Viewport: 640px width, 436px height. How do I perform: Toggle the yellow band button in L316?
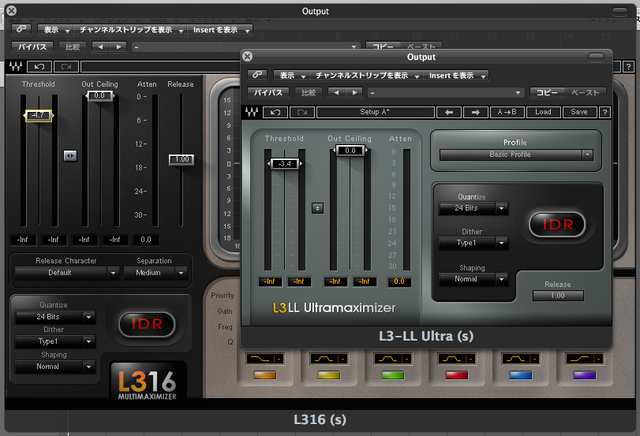pos(329,375)
